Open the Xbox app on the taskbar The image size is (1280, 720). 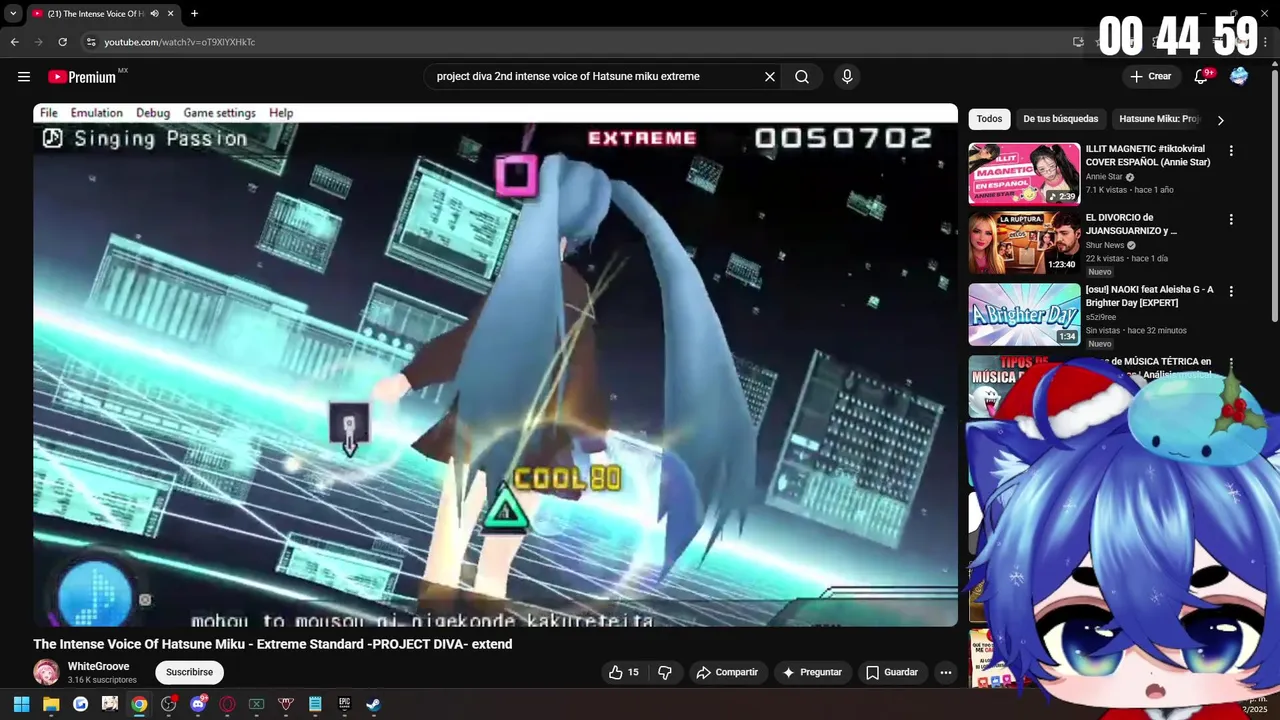256,704
